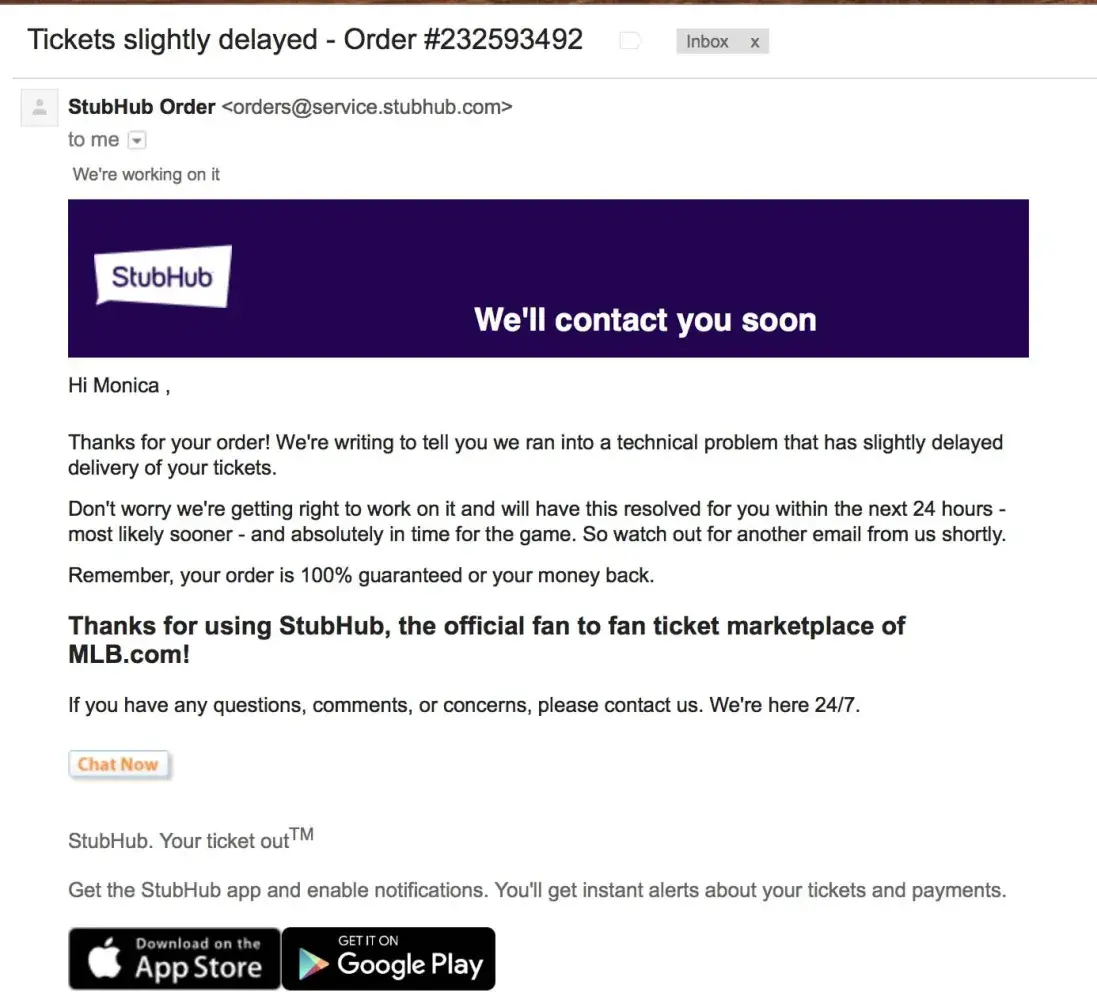Click the orders@service.stubhub.com email address
Screen dimensions: 1097x1000
(x=366, y=107)
